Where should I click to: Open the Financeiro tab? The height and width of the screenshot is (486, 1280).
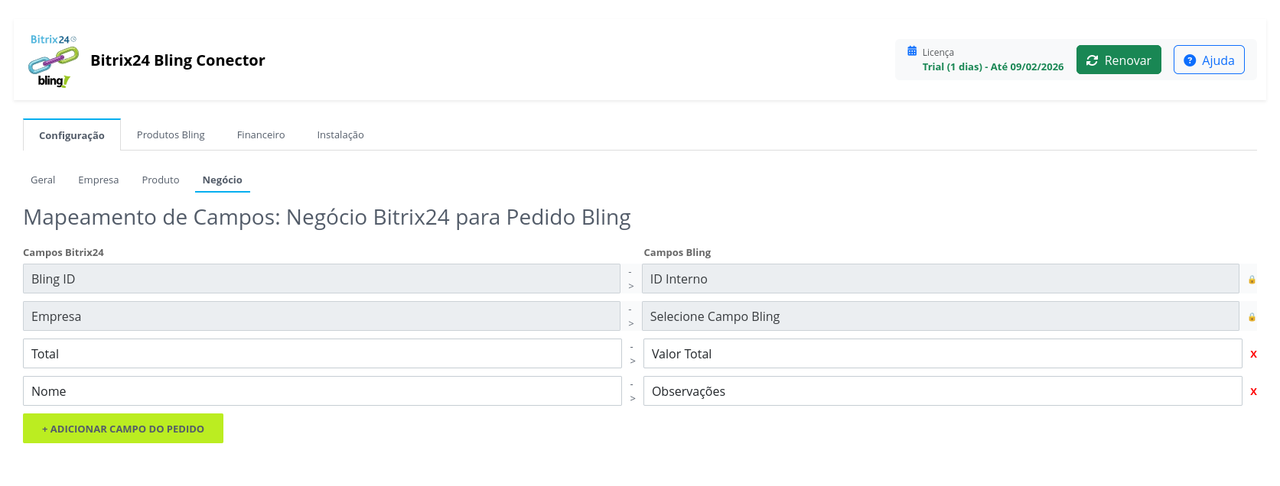(x=261, y=135)
